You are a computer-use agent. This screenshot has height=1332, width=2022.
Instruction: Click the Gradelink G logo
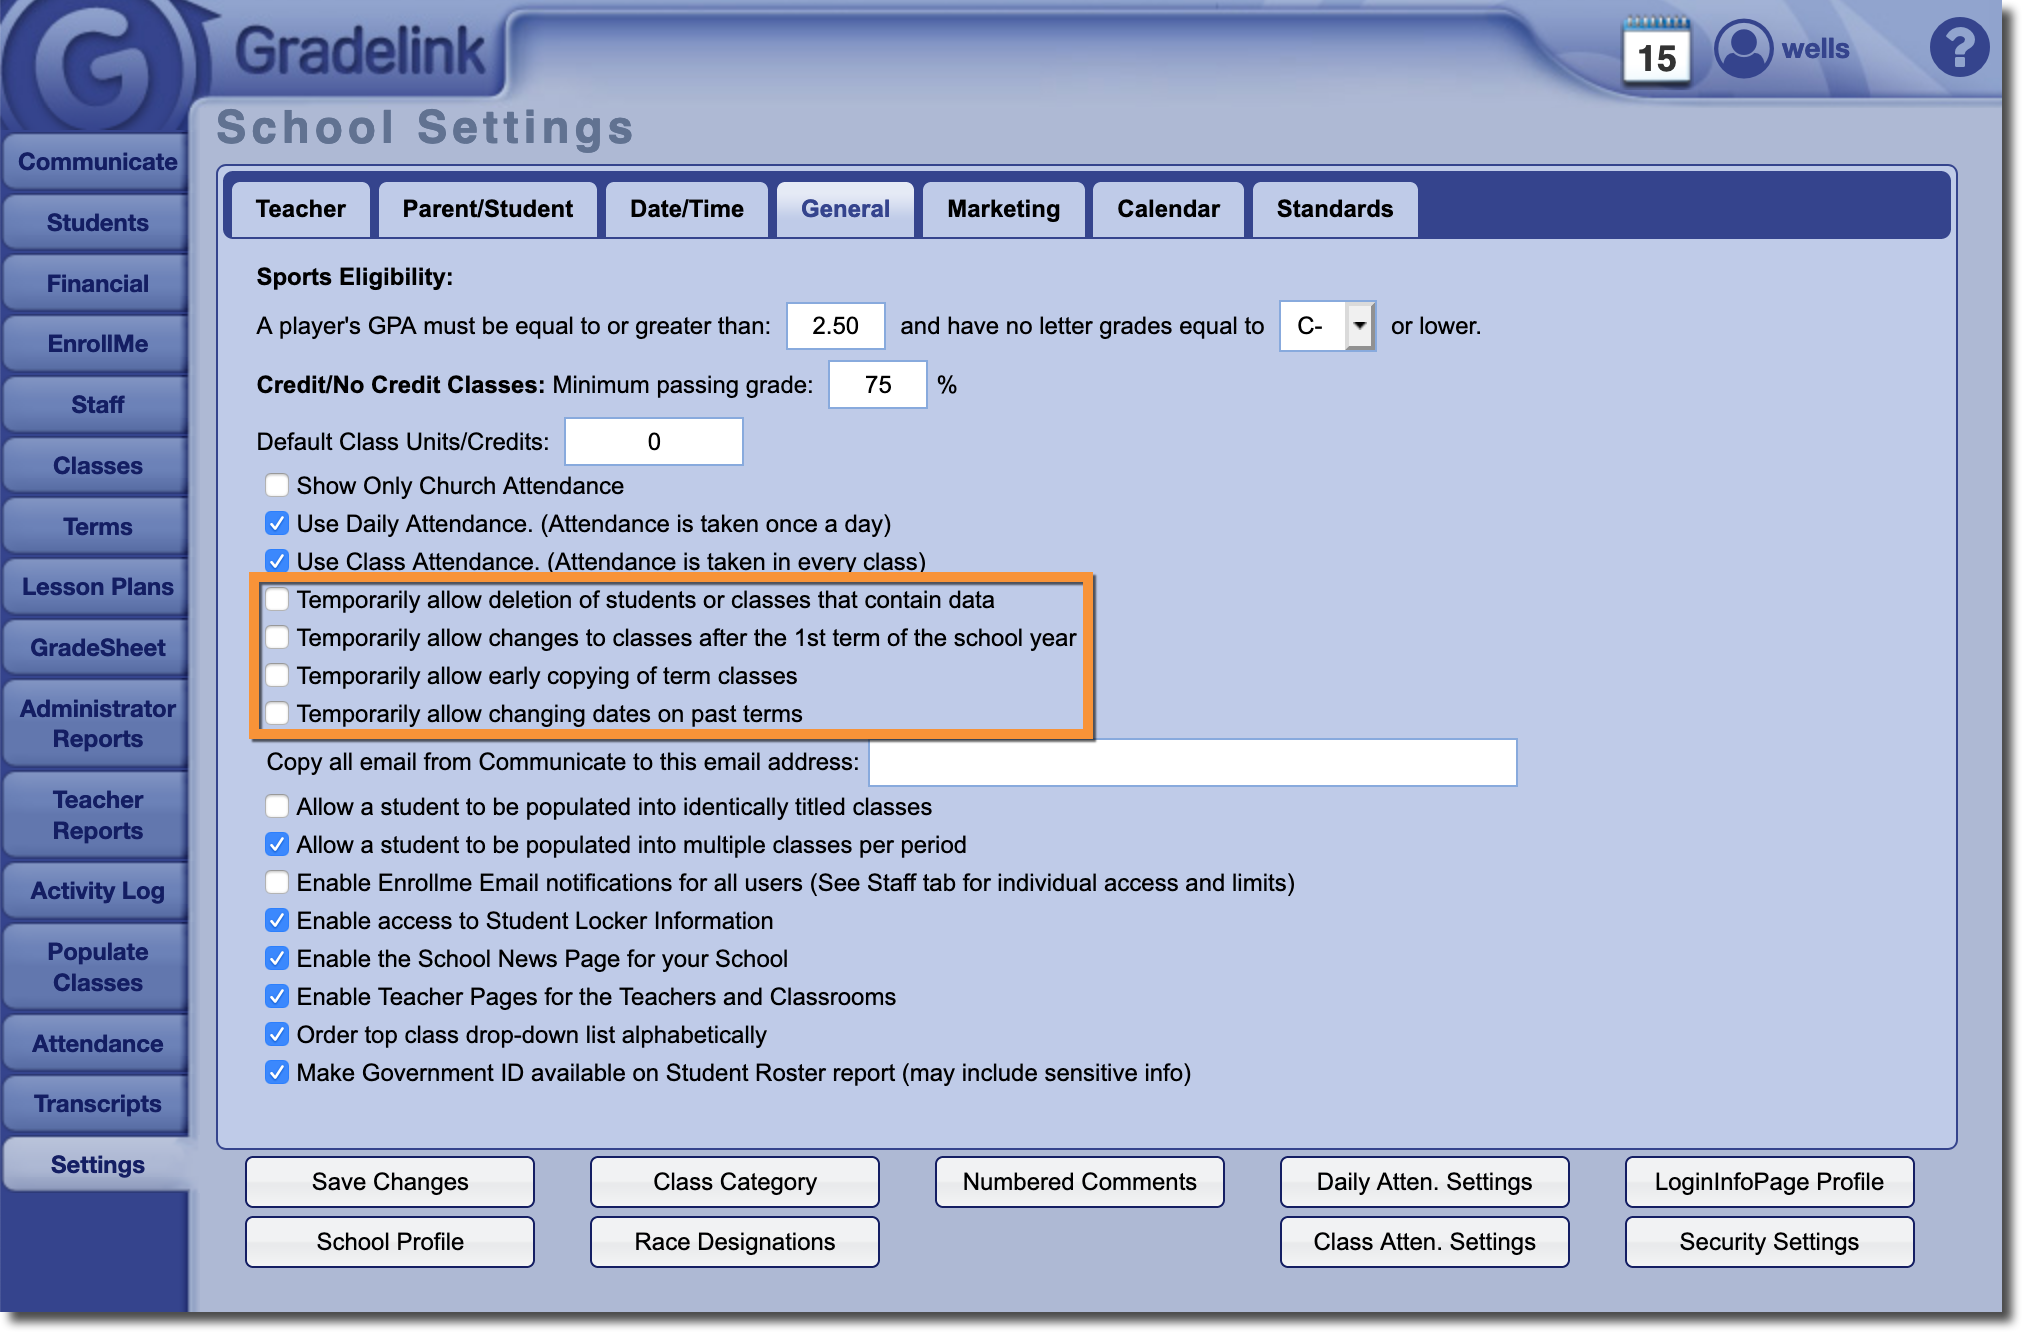(97, 66)
